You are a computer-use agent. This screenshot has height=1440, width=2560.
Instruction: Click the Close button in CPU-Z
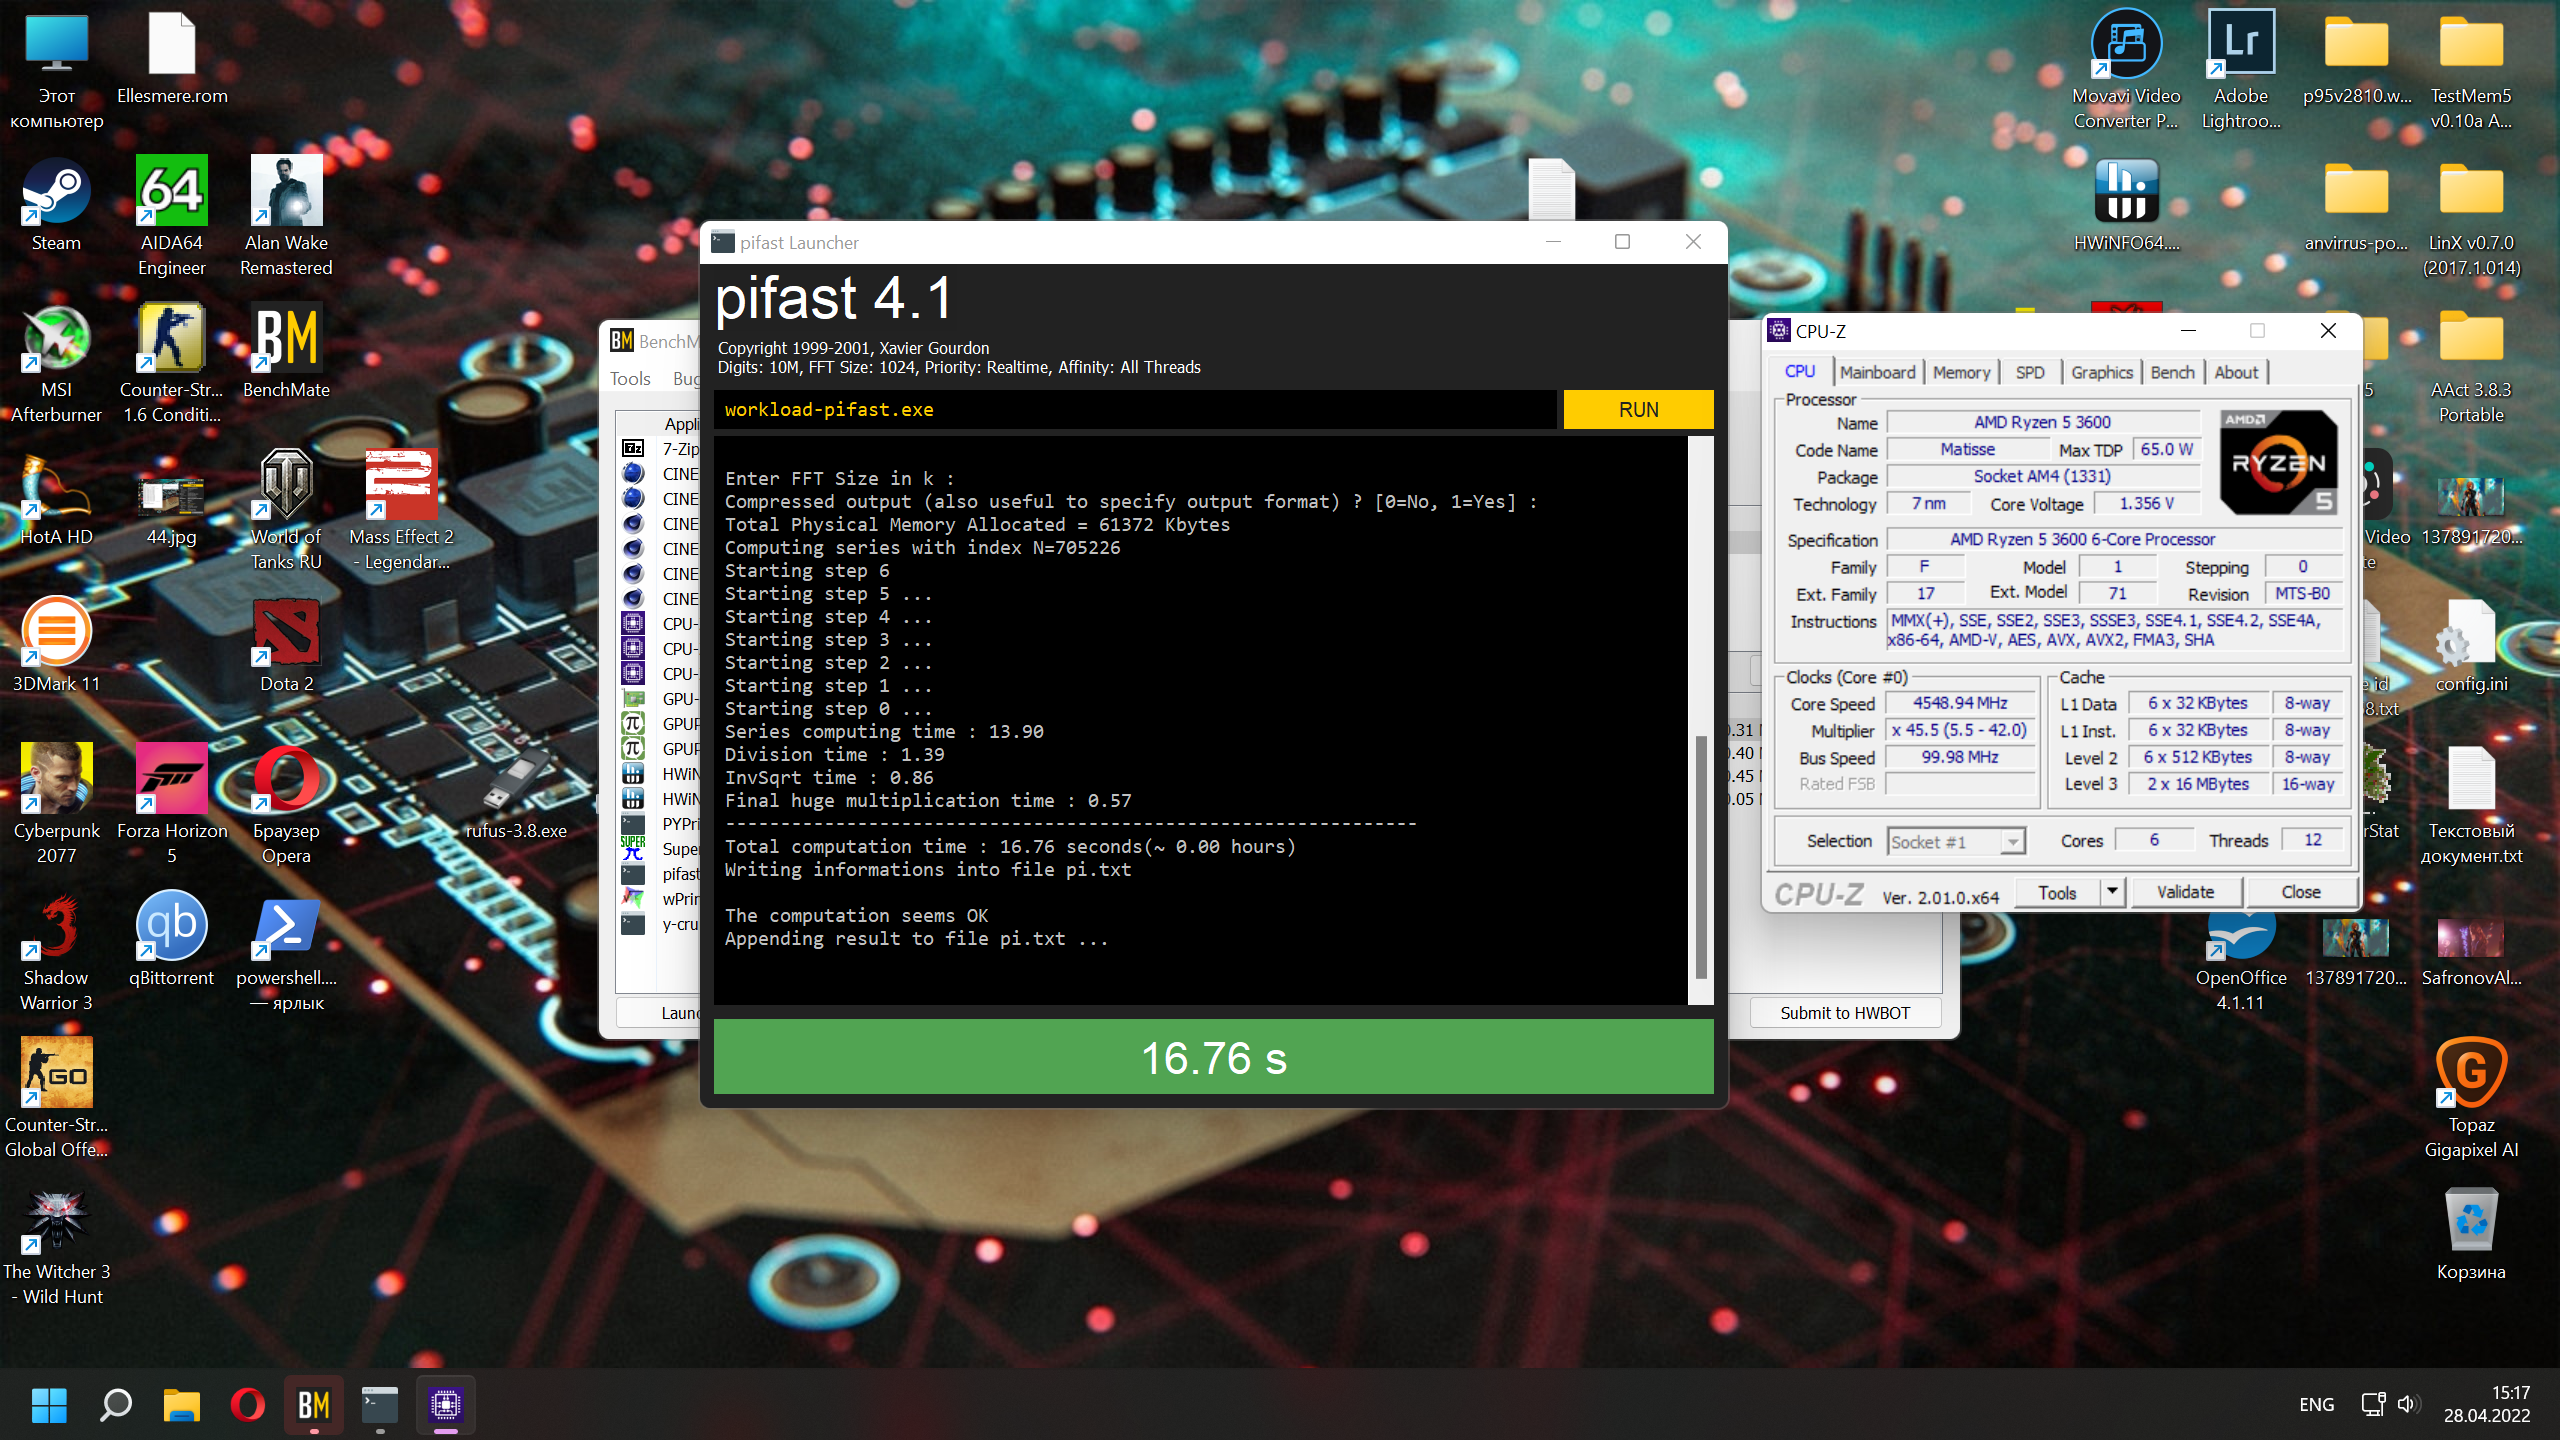(x=2301, y=892)
